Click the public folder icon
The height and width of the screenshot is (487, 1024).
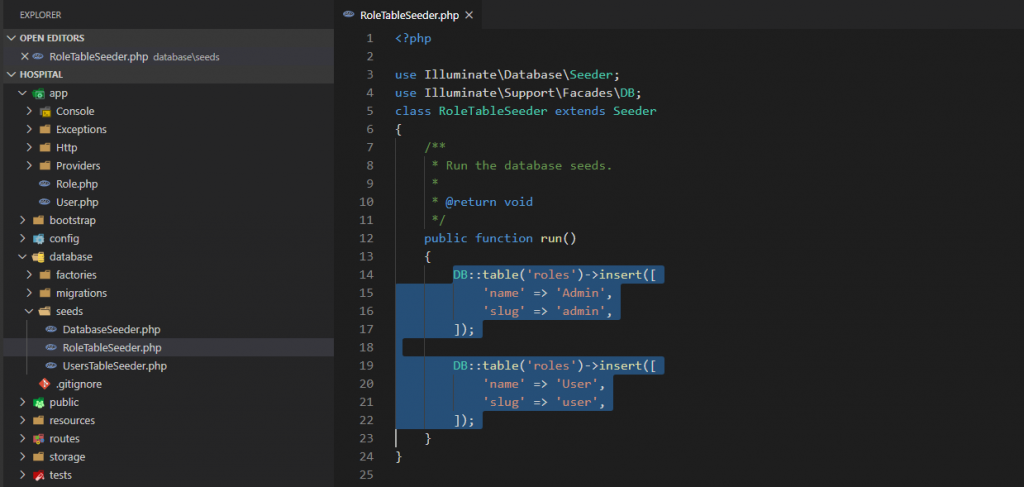[x=39, y=403]
